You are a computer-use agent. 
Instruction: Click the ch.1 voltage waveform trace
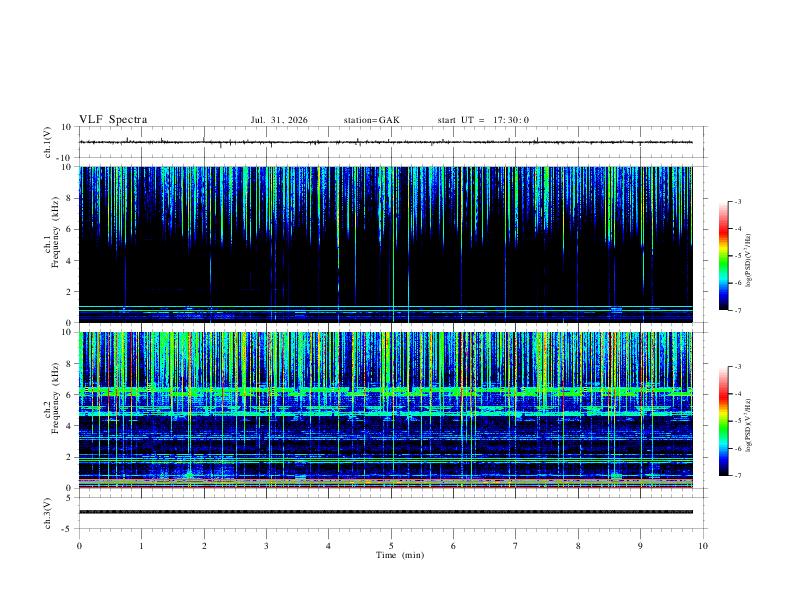click(386, 142)
